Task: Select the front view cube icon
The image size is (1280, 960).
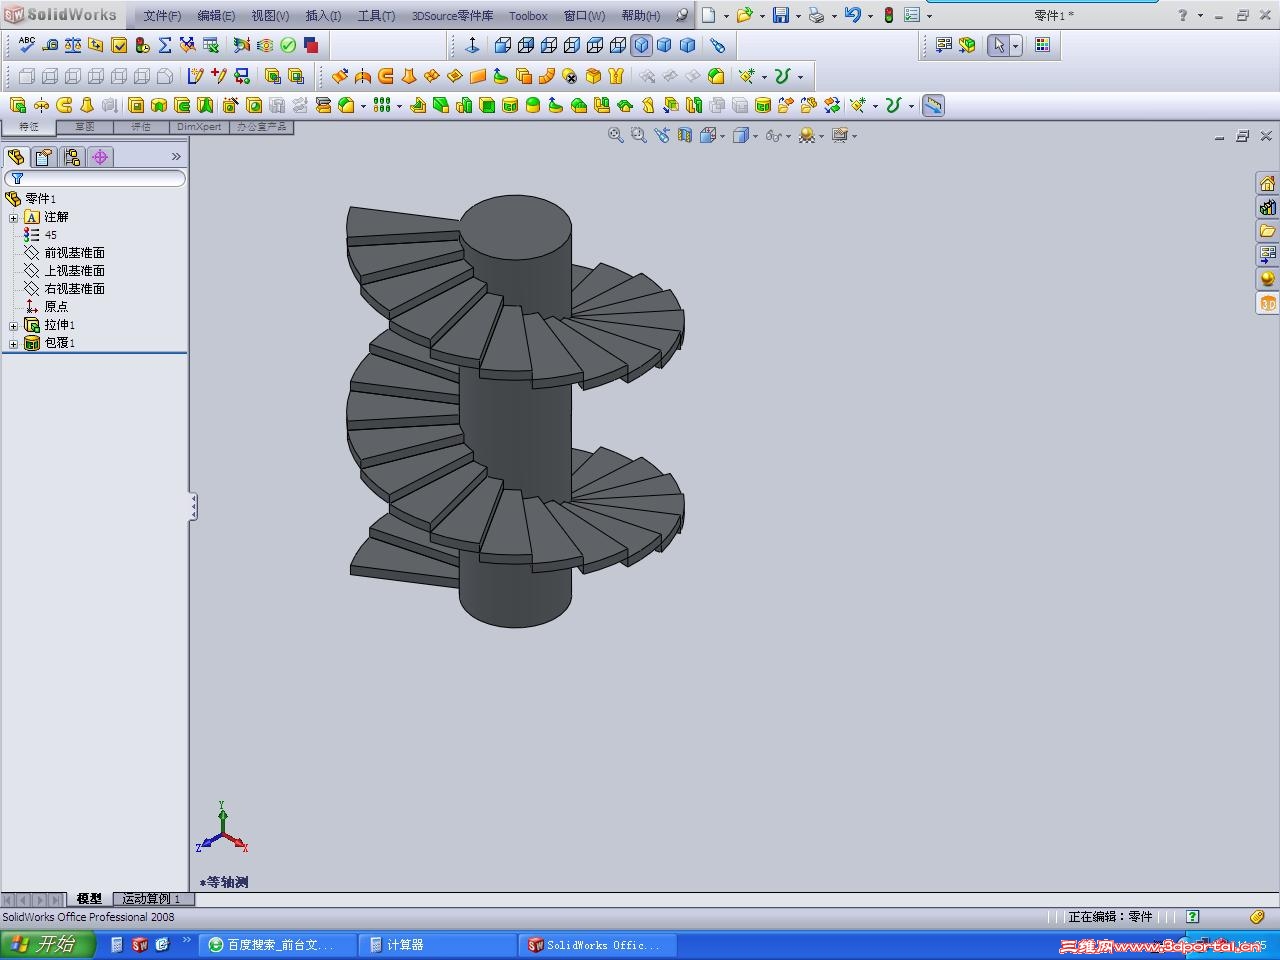Action: (x=503, y=45)
